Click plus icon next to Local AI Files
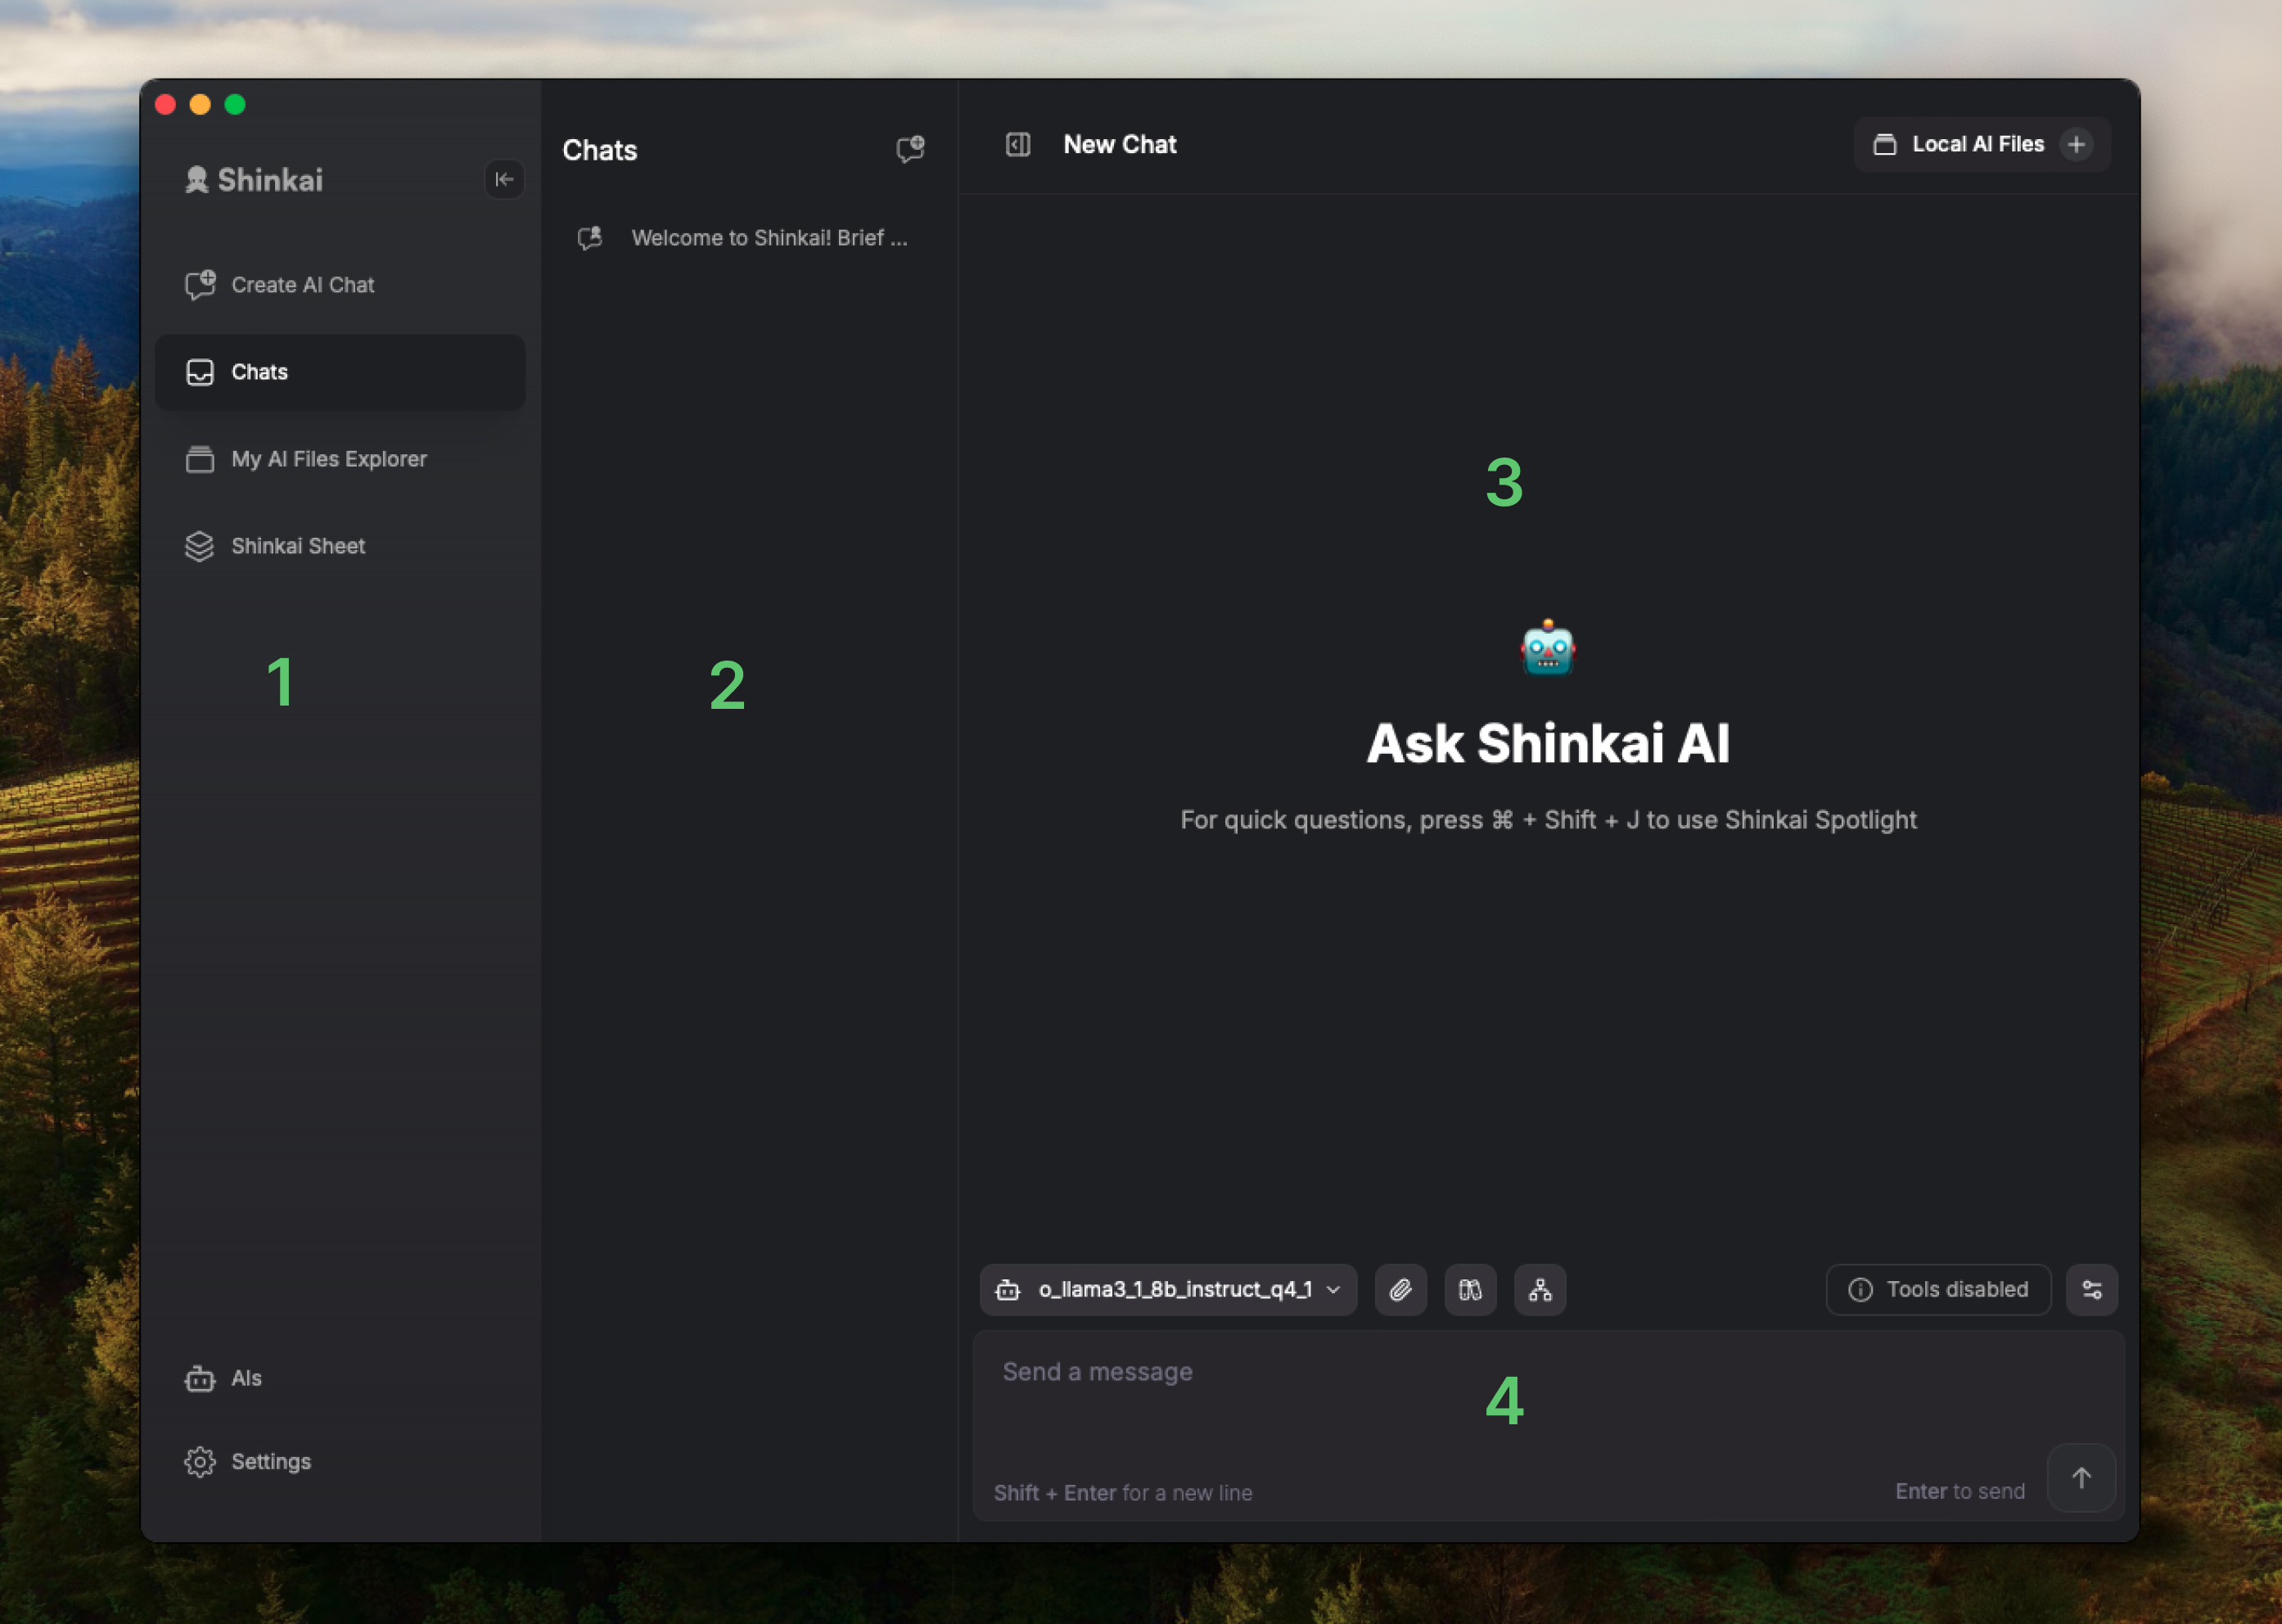The height and width of the screenshot is (1624, 2282). 2076,144
